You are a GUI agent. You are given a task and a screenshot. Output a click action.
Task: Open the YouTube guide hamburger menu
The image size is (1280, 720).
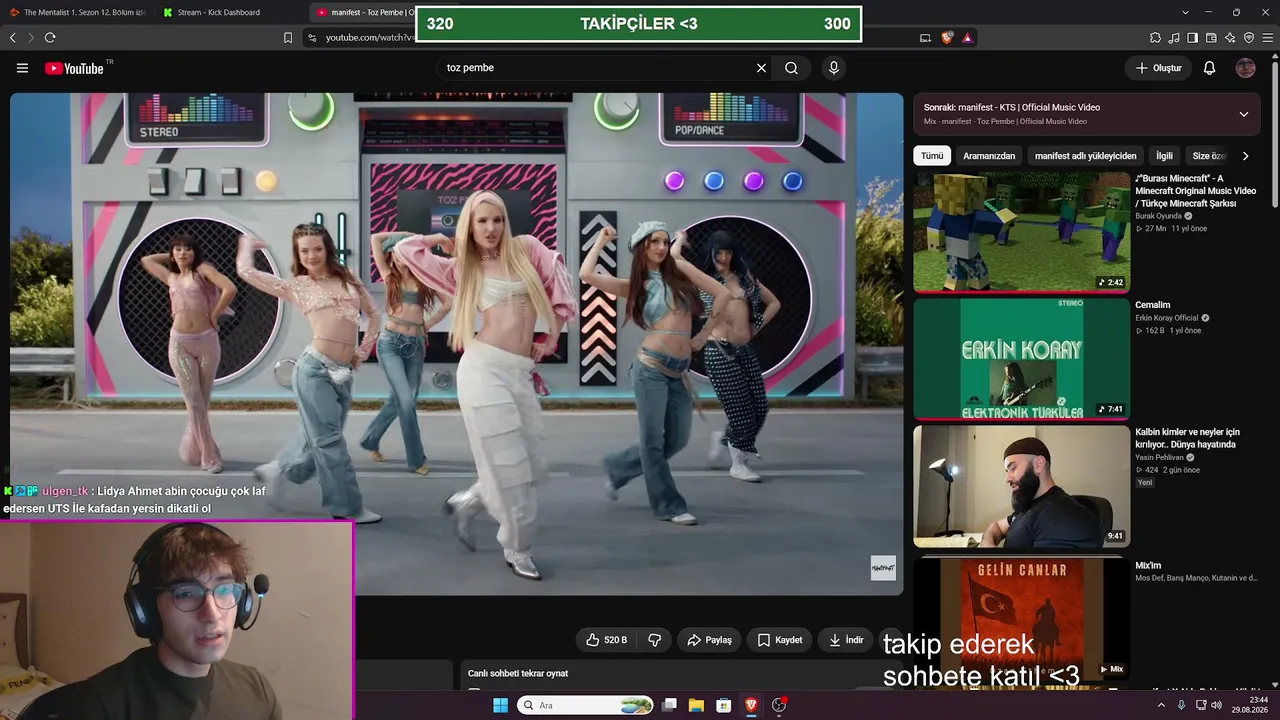coord(22,68)
